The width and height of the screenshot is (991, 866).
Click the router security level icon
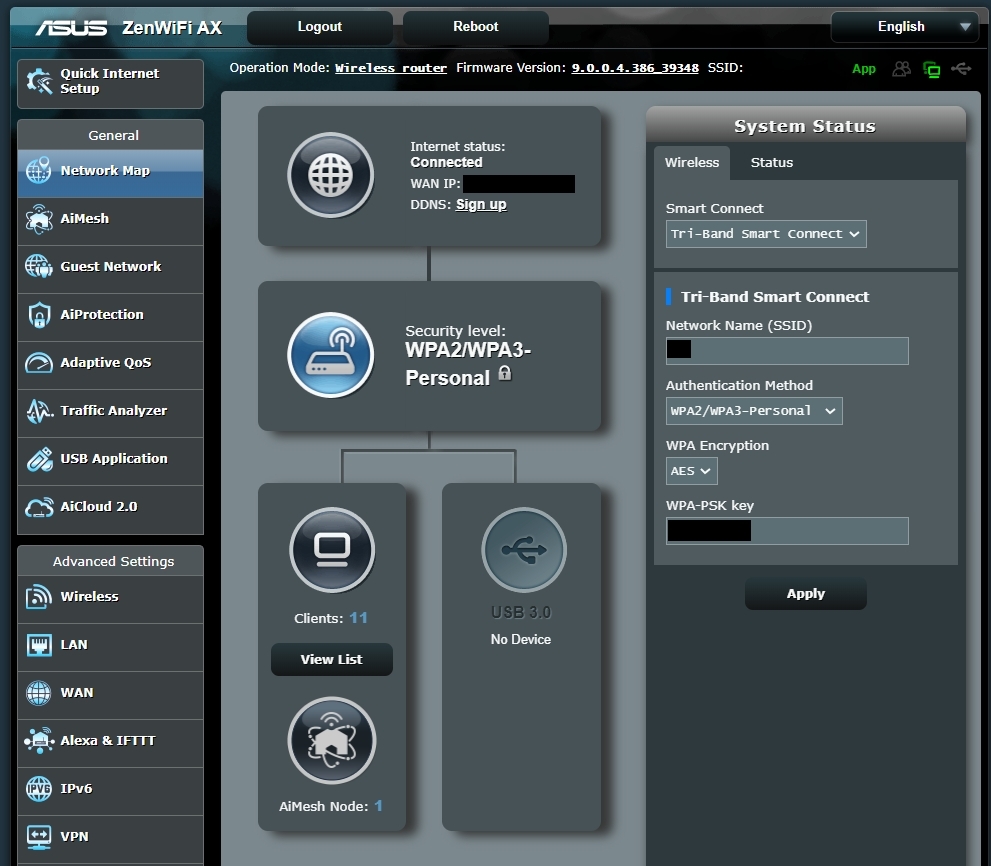(x=331, y=355)
